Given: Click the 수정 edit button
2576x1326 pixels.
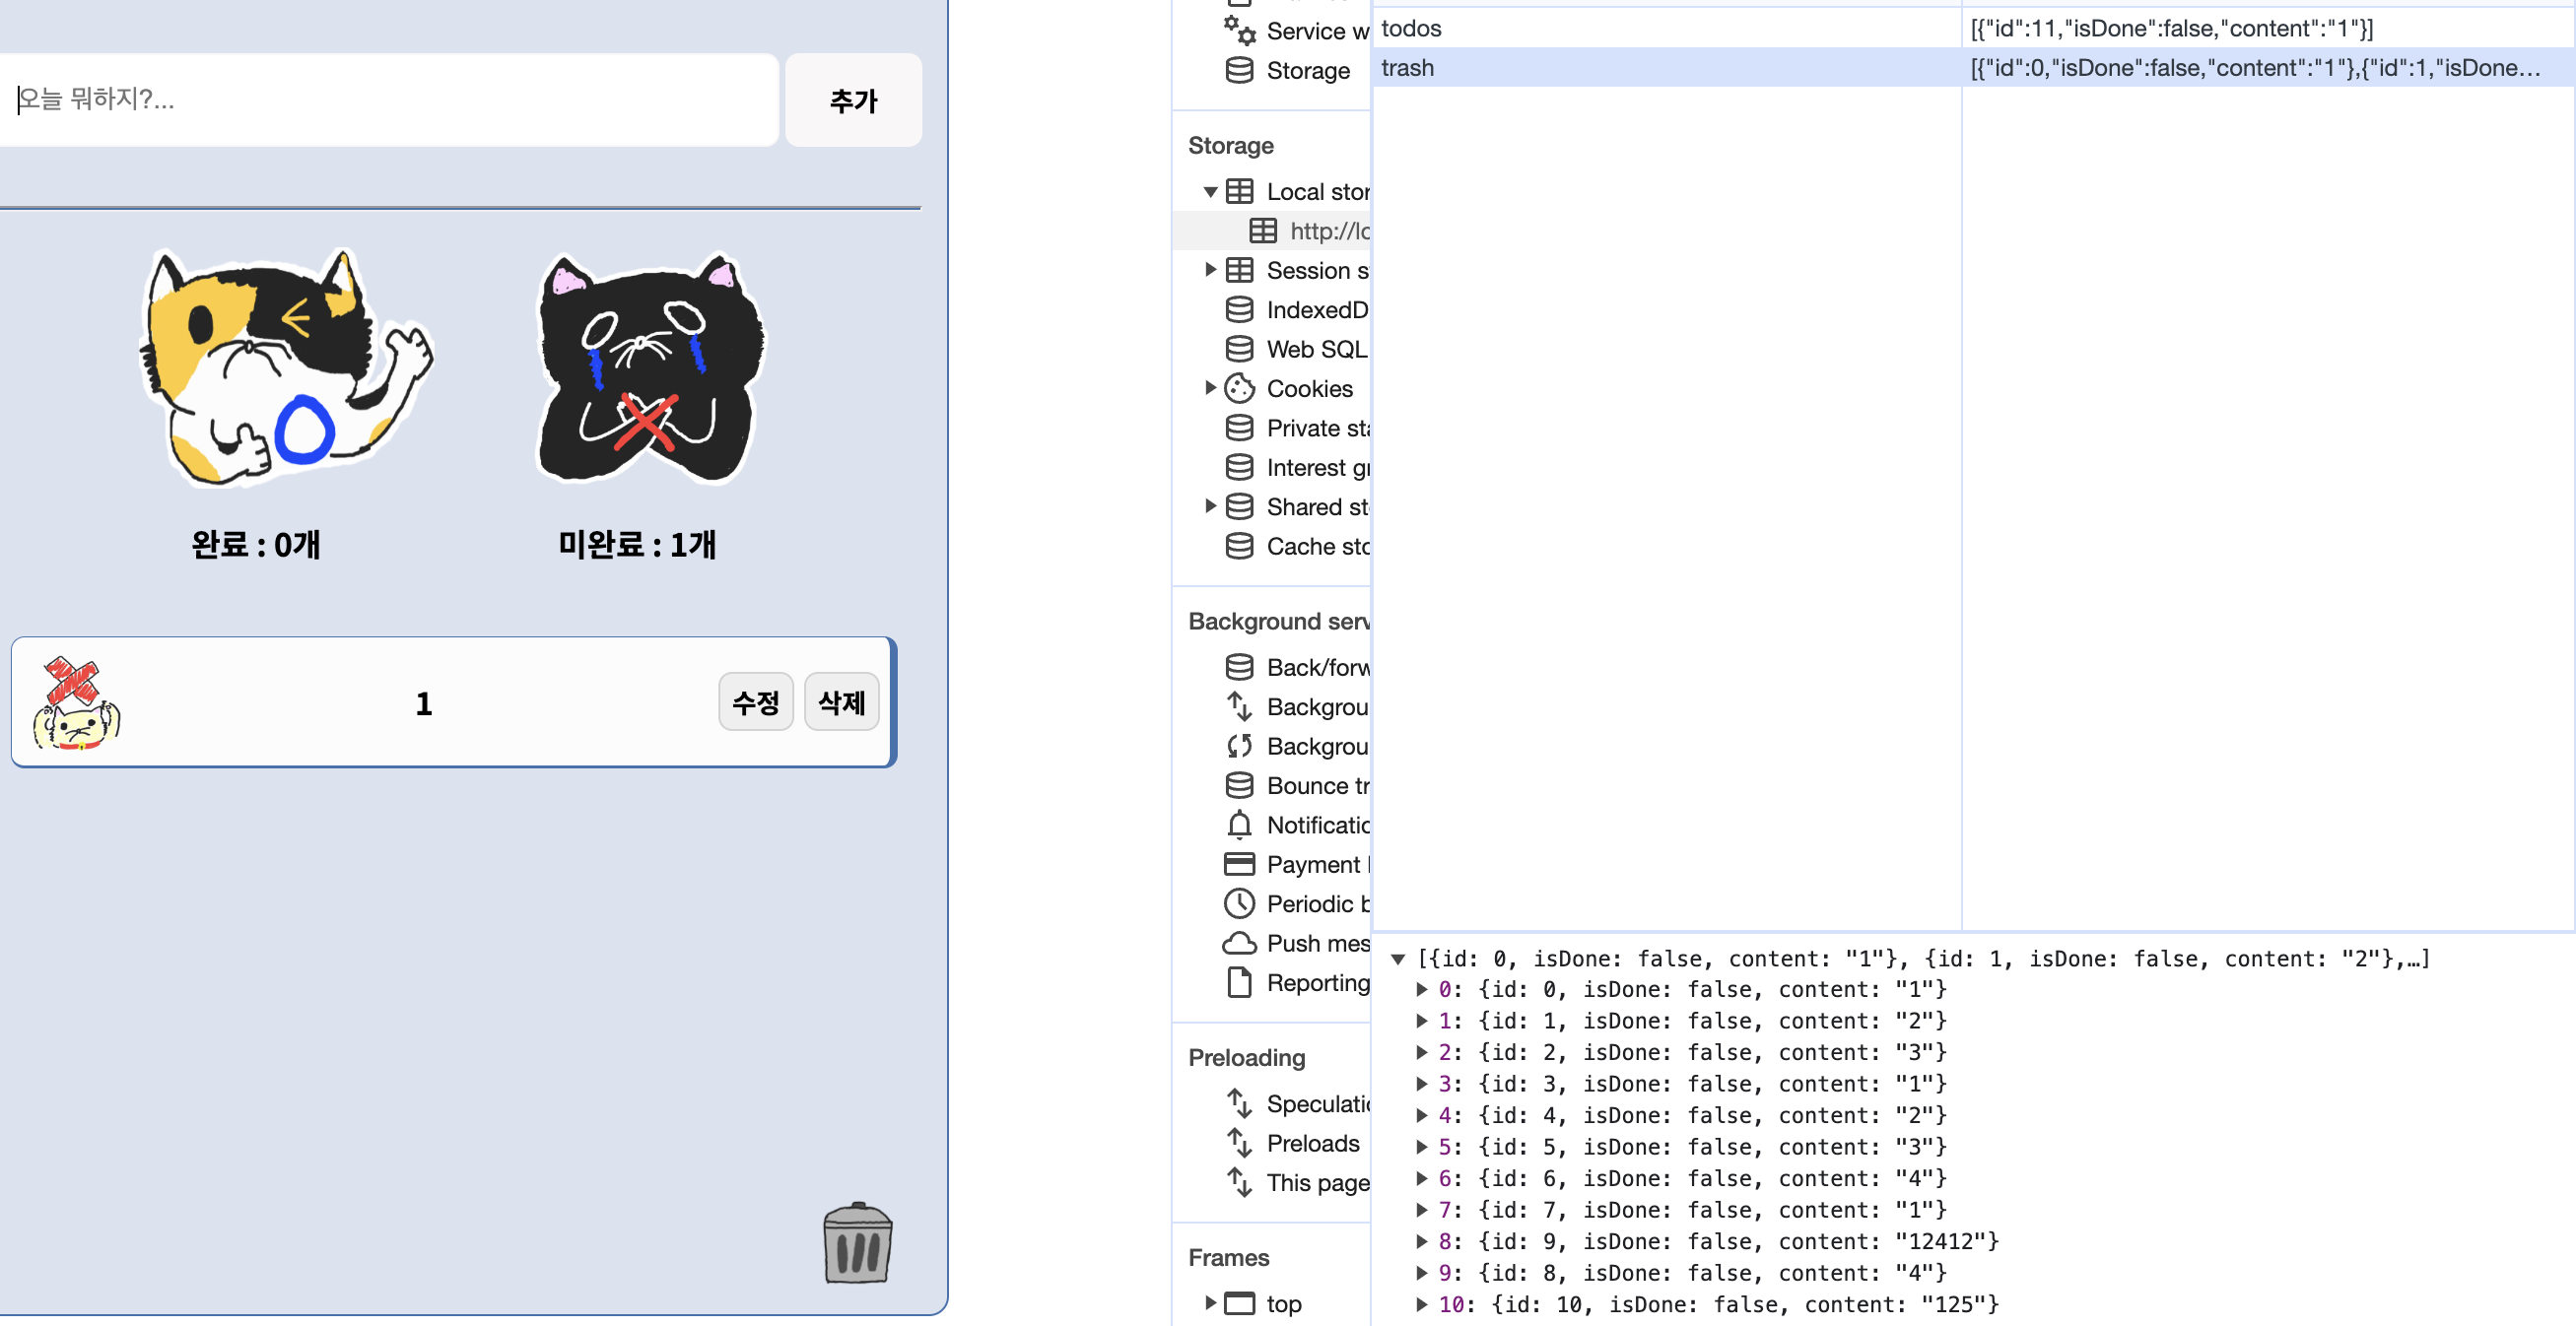Looking at the screenshot, I should coord(755,702).
